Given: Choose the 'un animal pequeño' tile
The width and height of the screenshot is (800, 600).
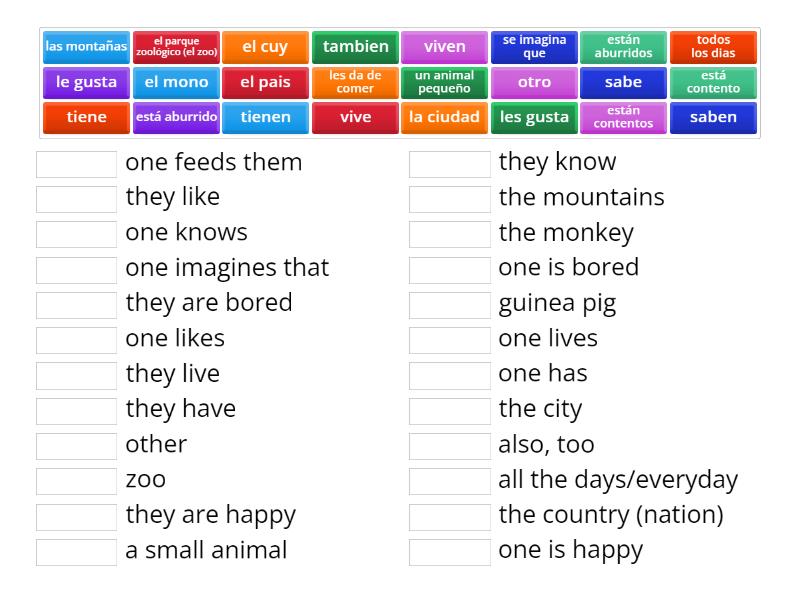Looking at the screenshot, I should [x=444, y=82].
